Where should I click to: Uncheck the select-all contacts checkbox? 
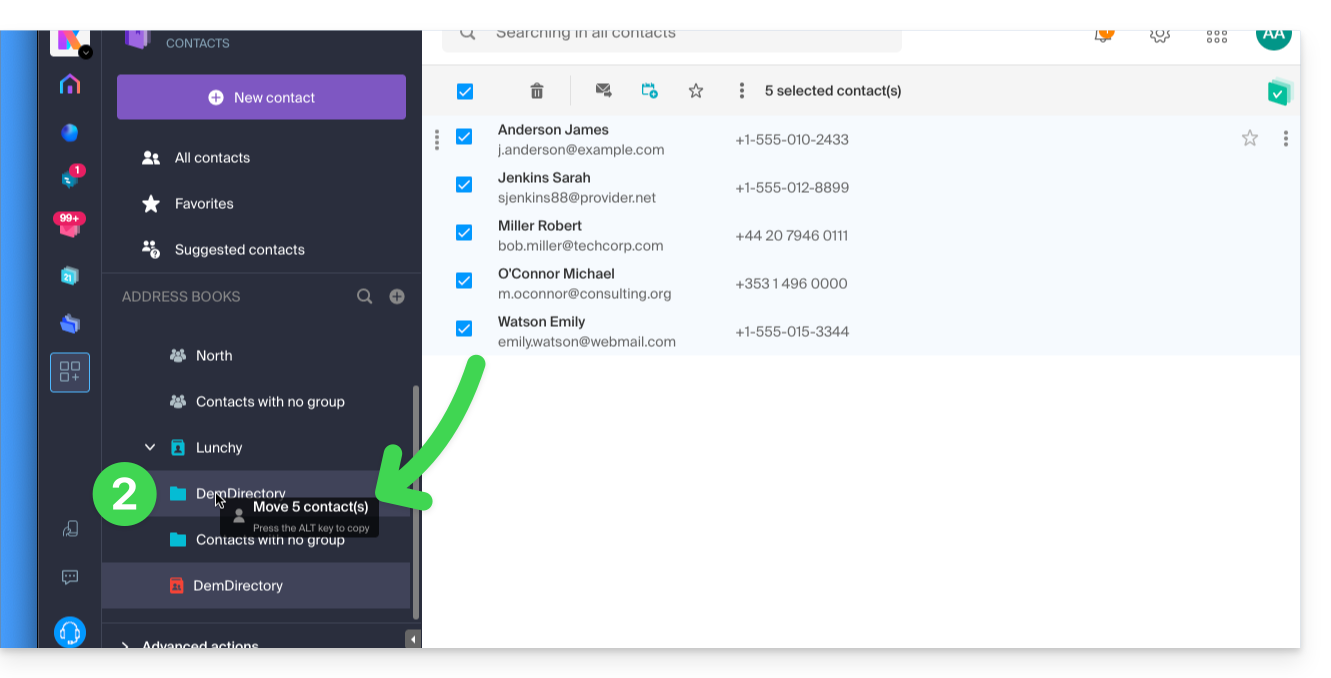pyautogui.click(x=465, y=92)
